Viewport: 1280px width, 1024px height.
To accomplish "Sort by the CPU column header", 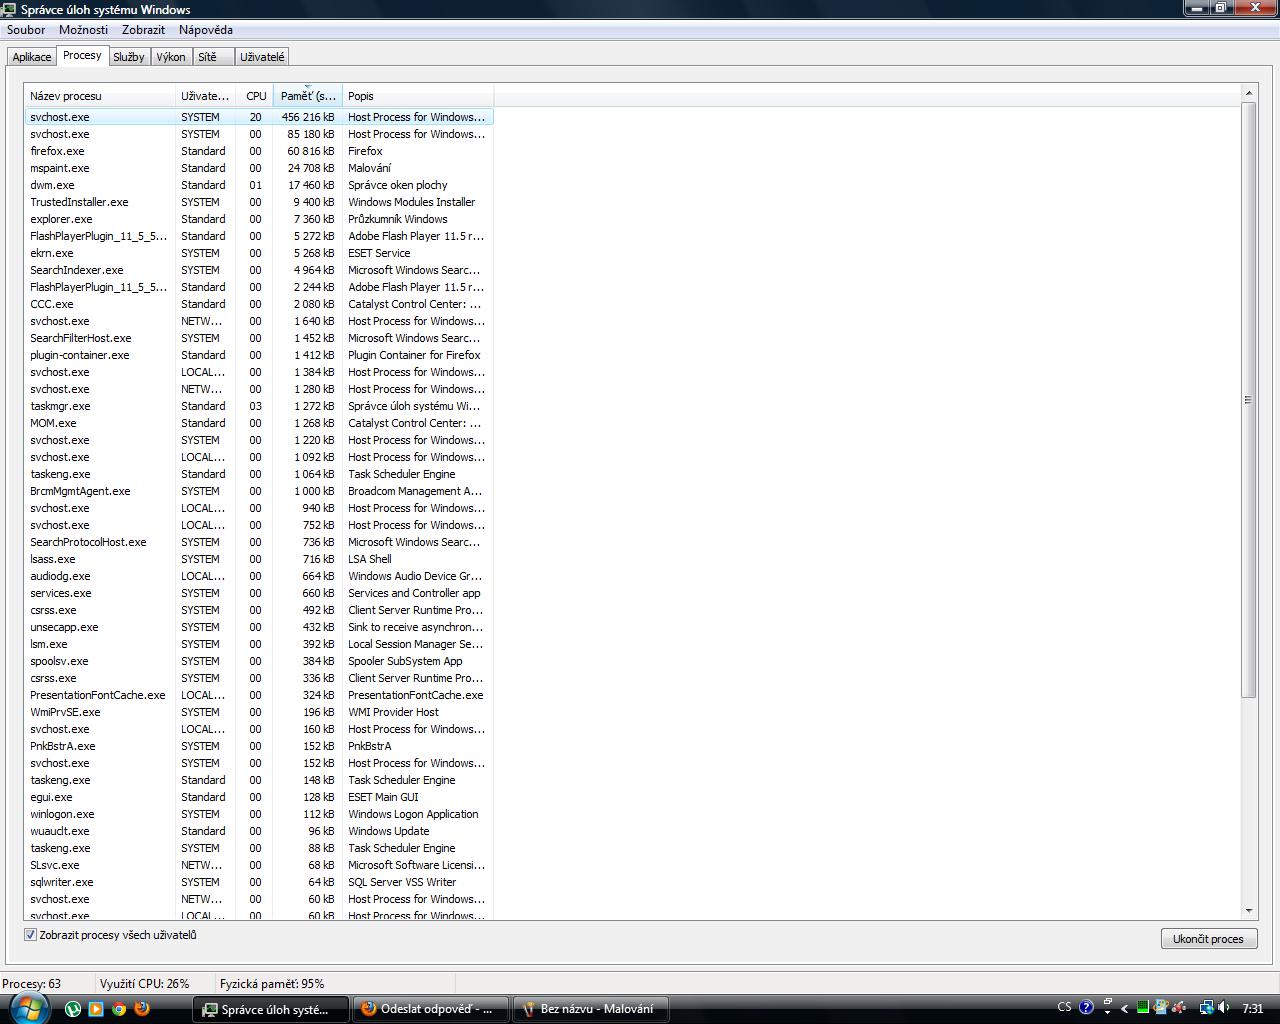I will coord(255,96).
